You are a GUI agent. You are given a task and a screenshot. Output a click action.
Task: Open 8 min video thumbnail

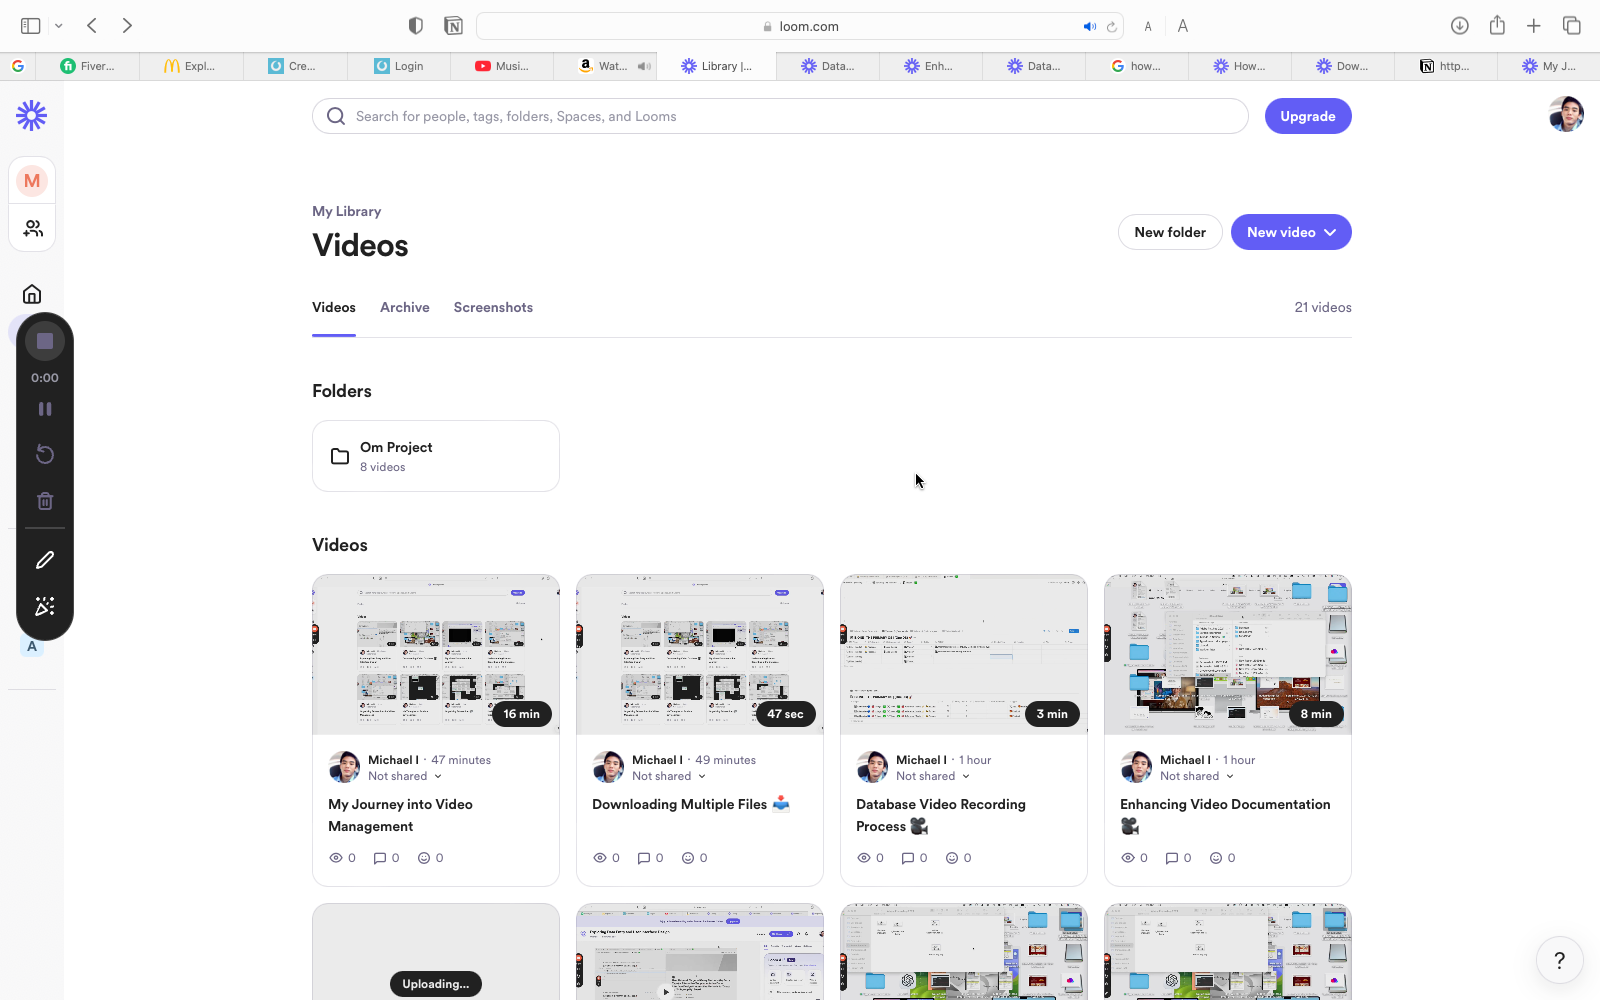(1228, 655)
